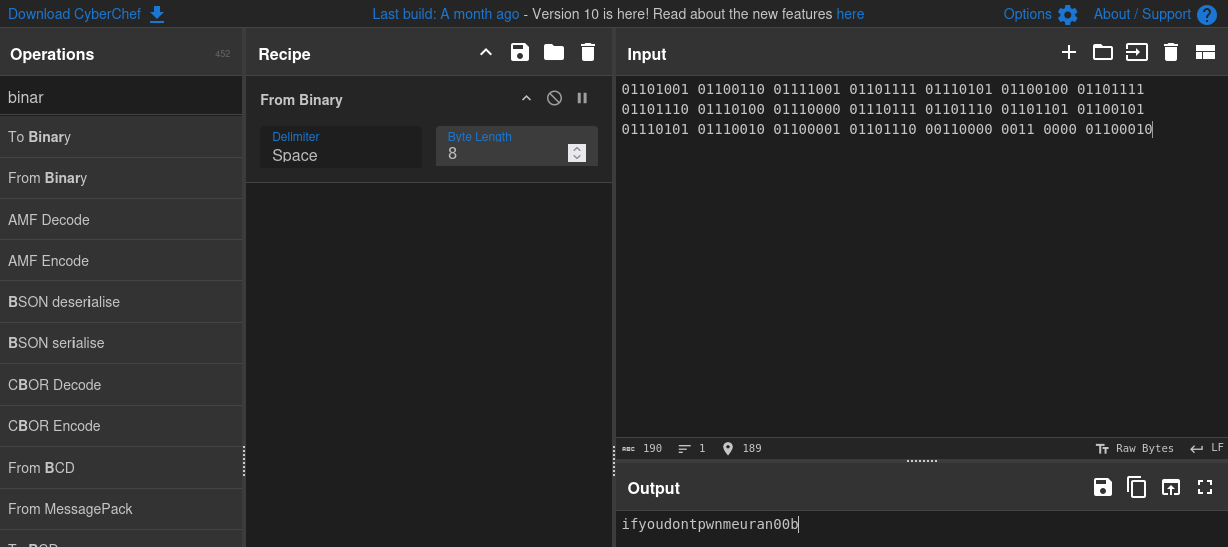Click the Operations panel heading
This screenshot has width=1228, height=547.
[x=52, y=54]
